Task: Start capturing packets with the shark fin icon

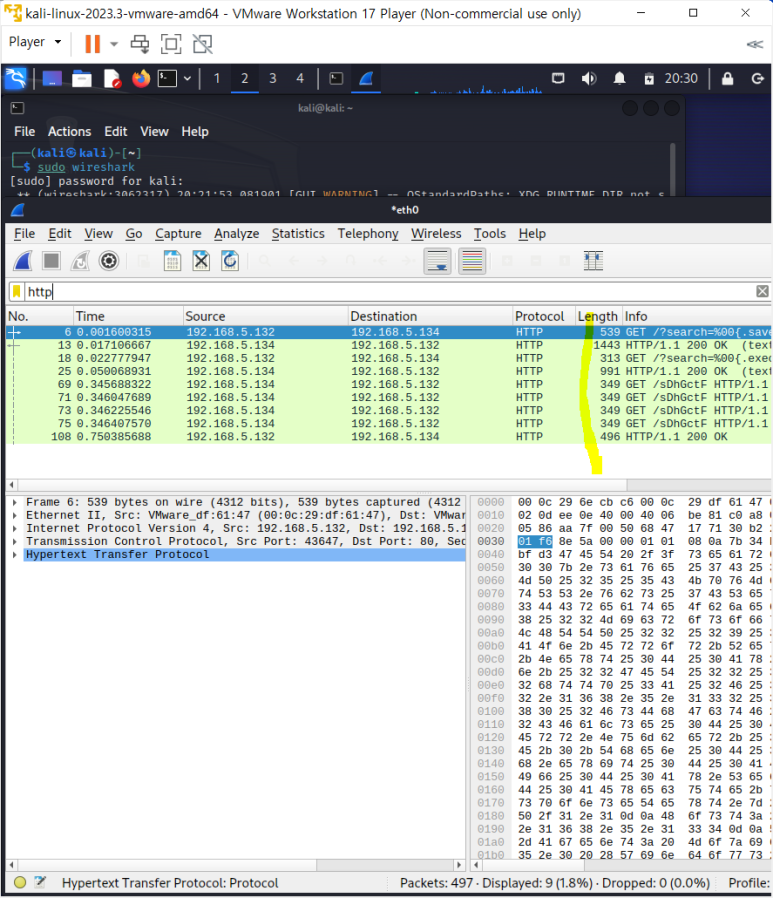Action: coord(23,261)
